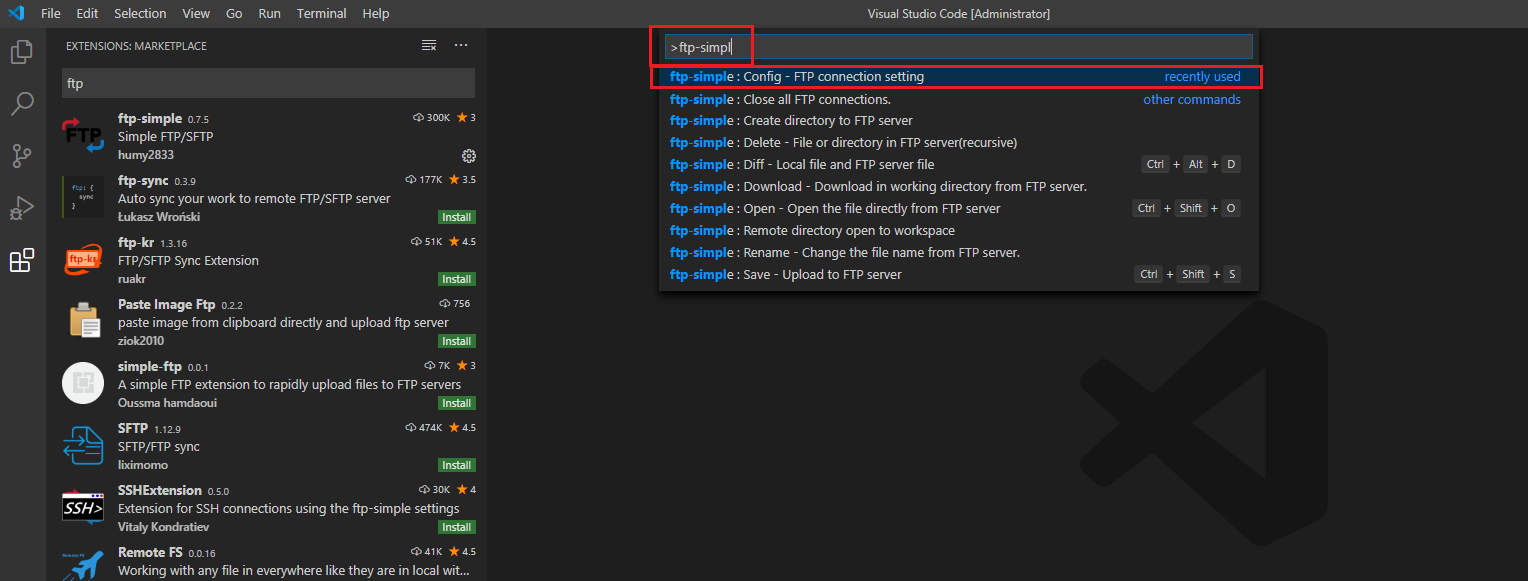This screenshot has height=581, width=1528.
Task: Click the VS Code logo in title bar
Action: [x=16, y=14]
